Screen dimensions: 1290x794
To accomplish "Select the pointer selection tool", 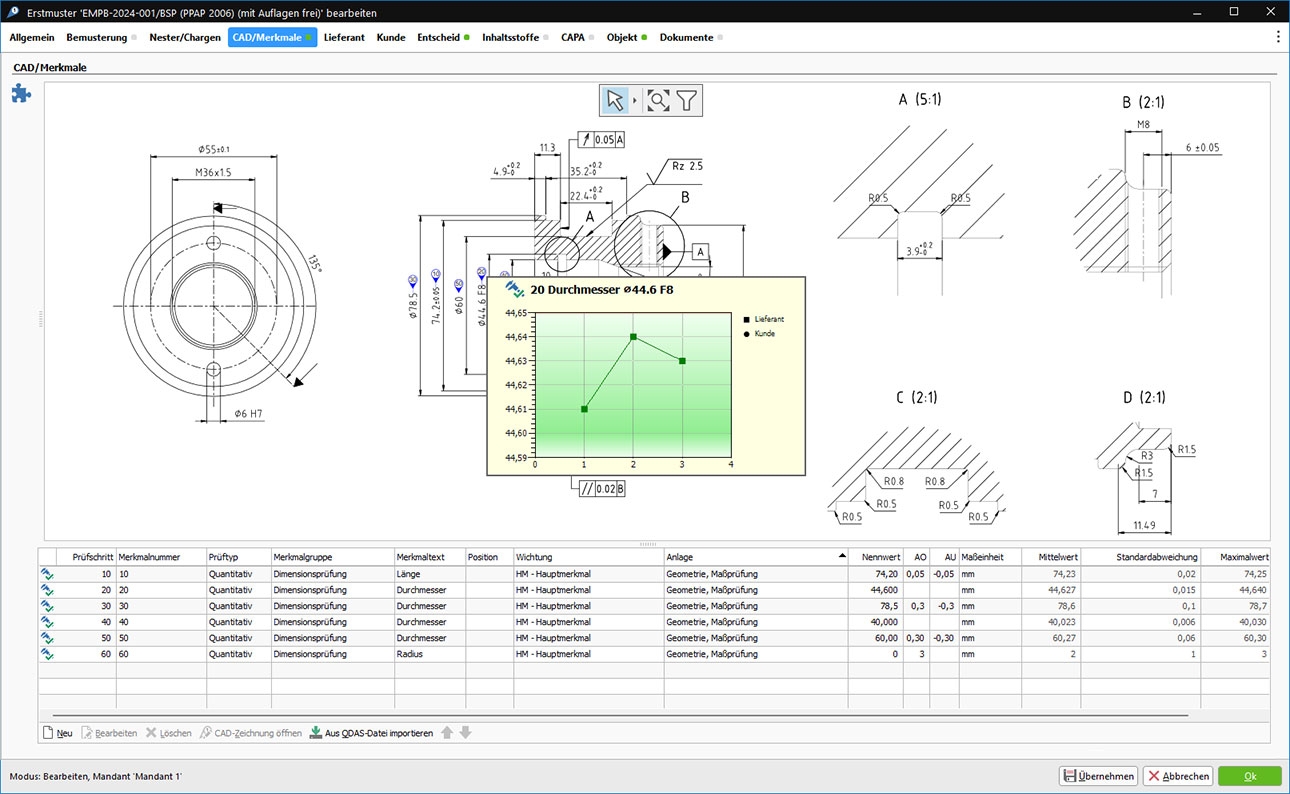I will point(614,100).
